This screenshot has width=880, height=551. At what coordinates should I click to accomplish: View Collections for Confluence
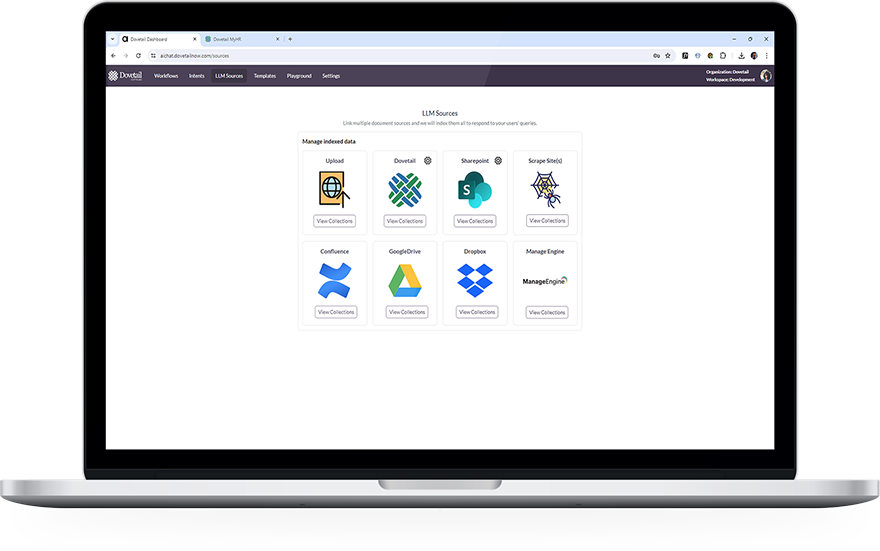coord(336,312)
